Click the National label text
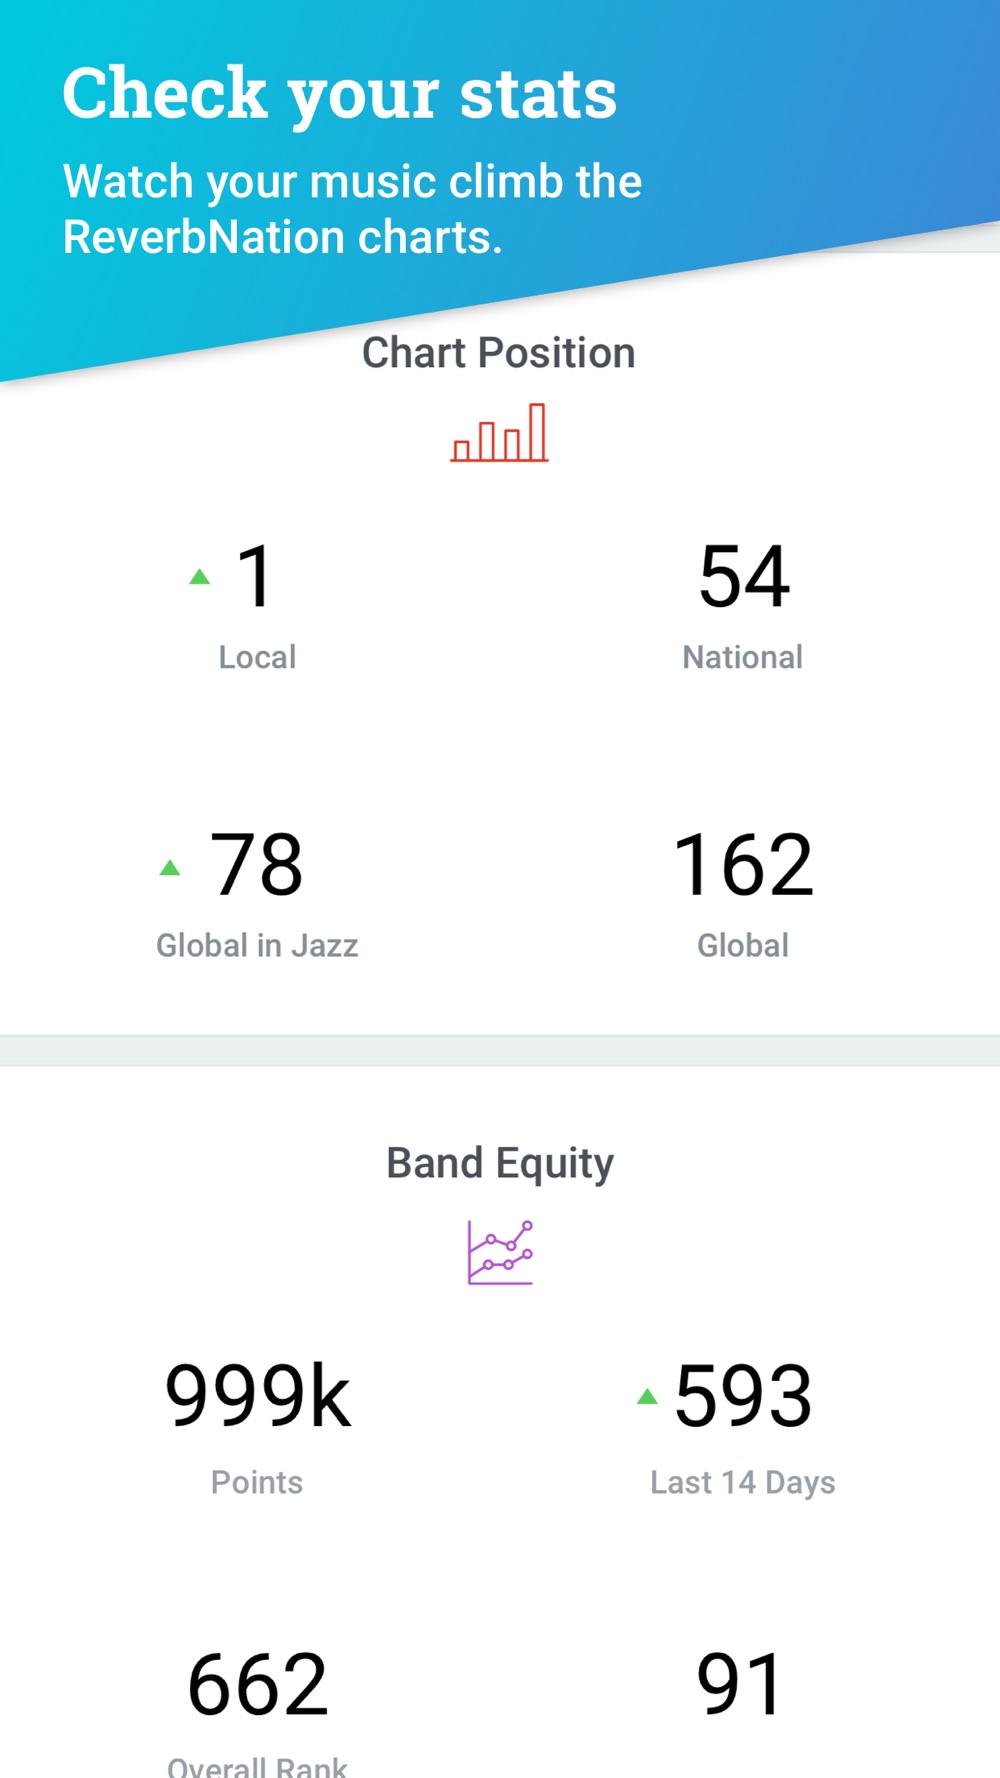The image size is (1000, 1778). coord(743,657)
